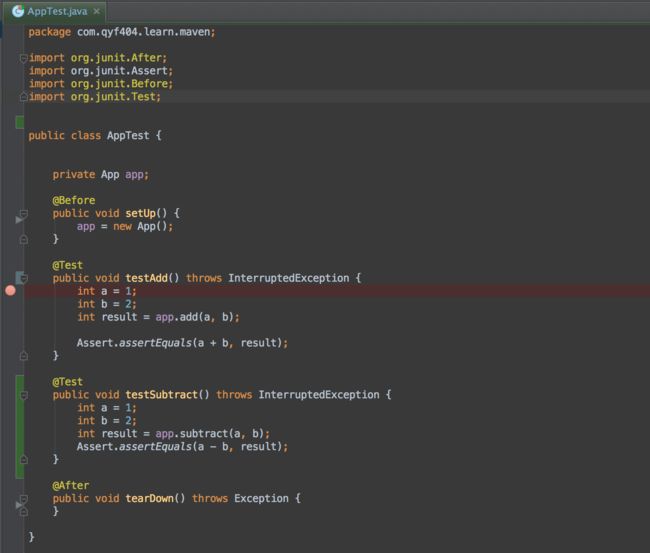Click the '@Test' annotation above testSubtract
This screenshot has height=553, width=650.
68,382
